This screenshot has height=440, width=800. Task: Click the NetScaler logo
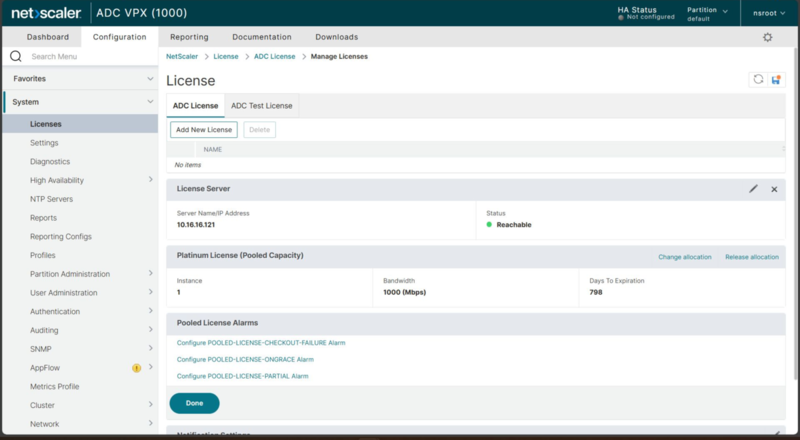[46, 13]
